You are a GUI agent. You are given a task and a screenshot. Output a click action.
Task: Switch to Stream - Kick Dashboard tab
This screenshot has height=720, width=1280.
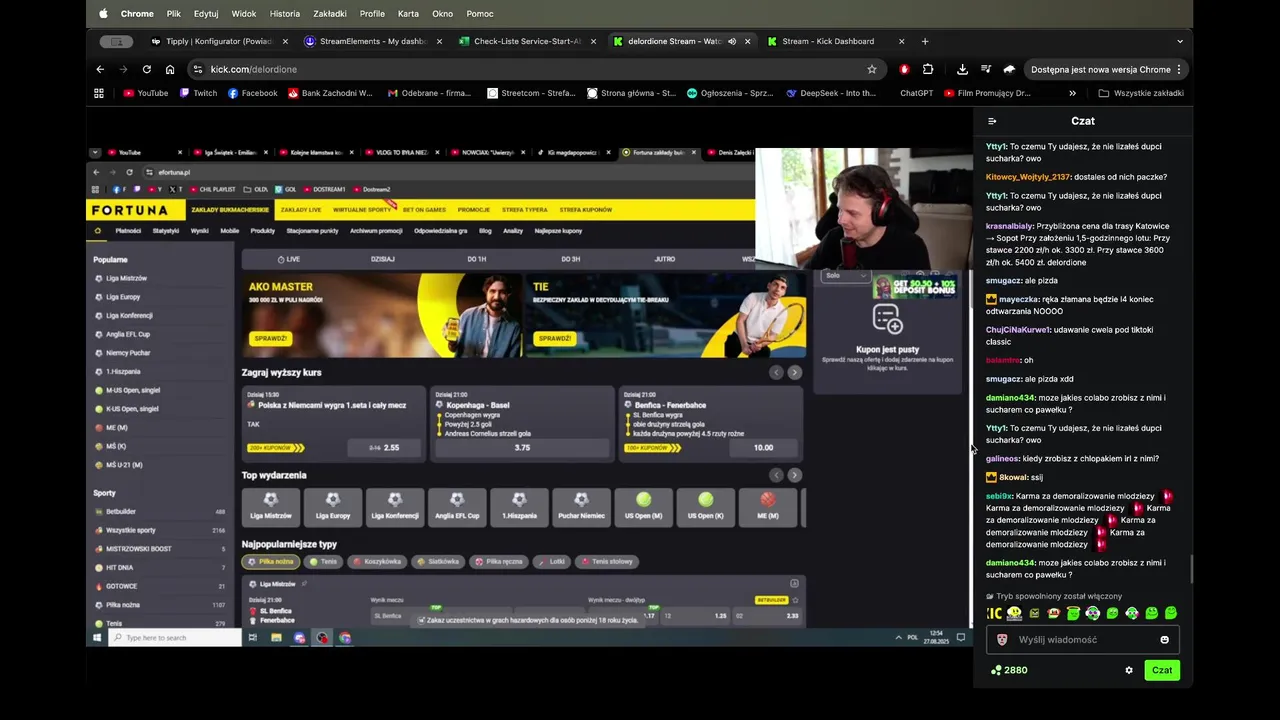pyautogui.click(x=836, y=41)
